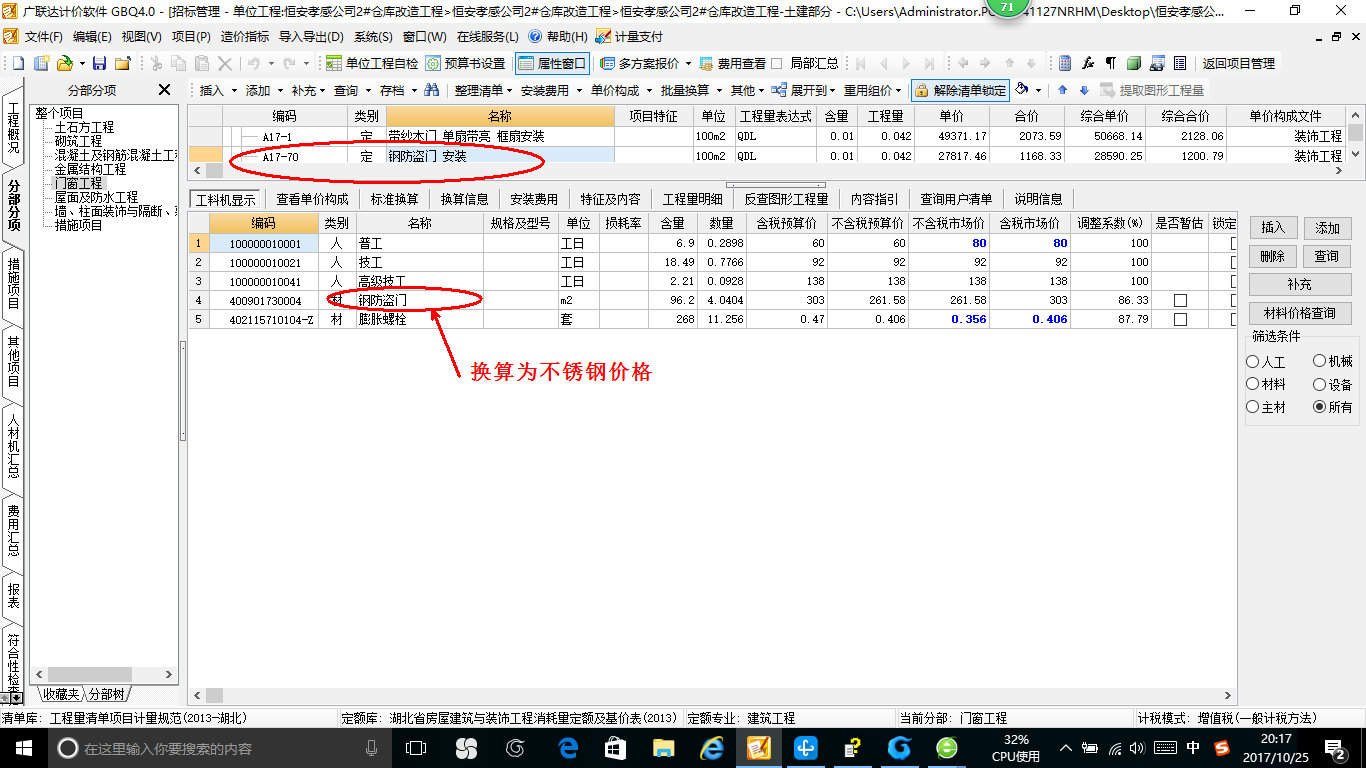The width and height of the screenshot is (1366, 768).
Task: Click the window-with-binoculars icon in toolbar
Action: (1157, 63)
